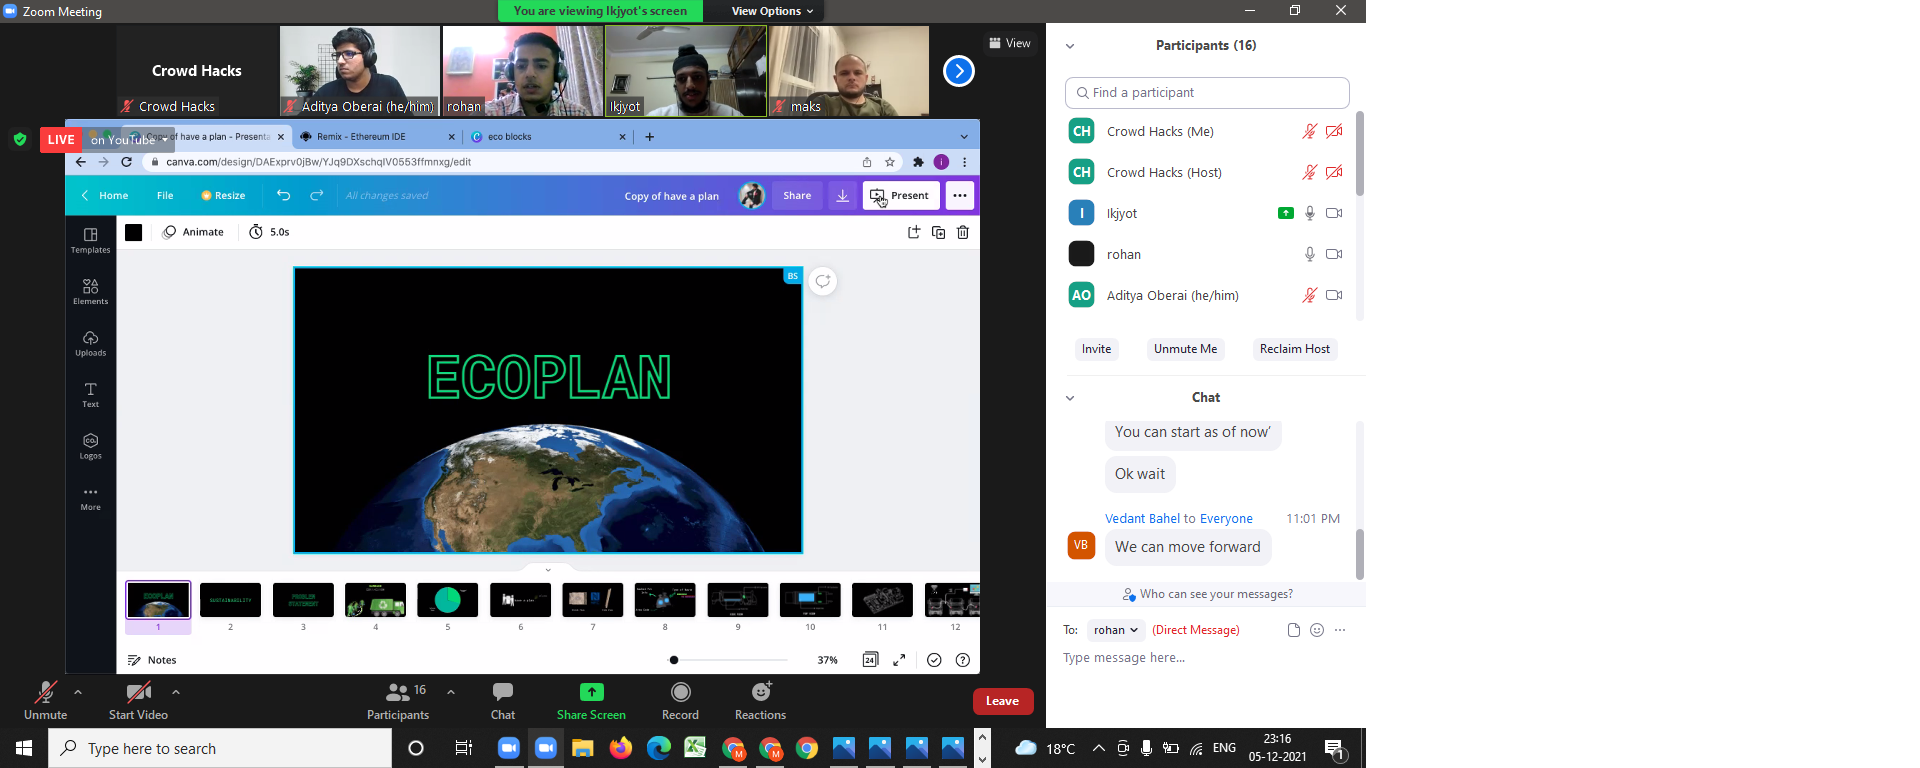Click the Invite button
This screenshot has width=1920, height=768.
tap(1096, 349)
